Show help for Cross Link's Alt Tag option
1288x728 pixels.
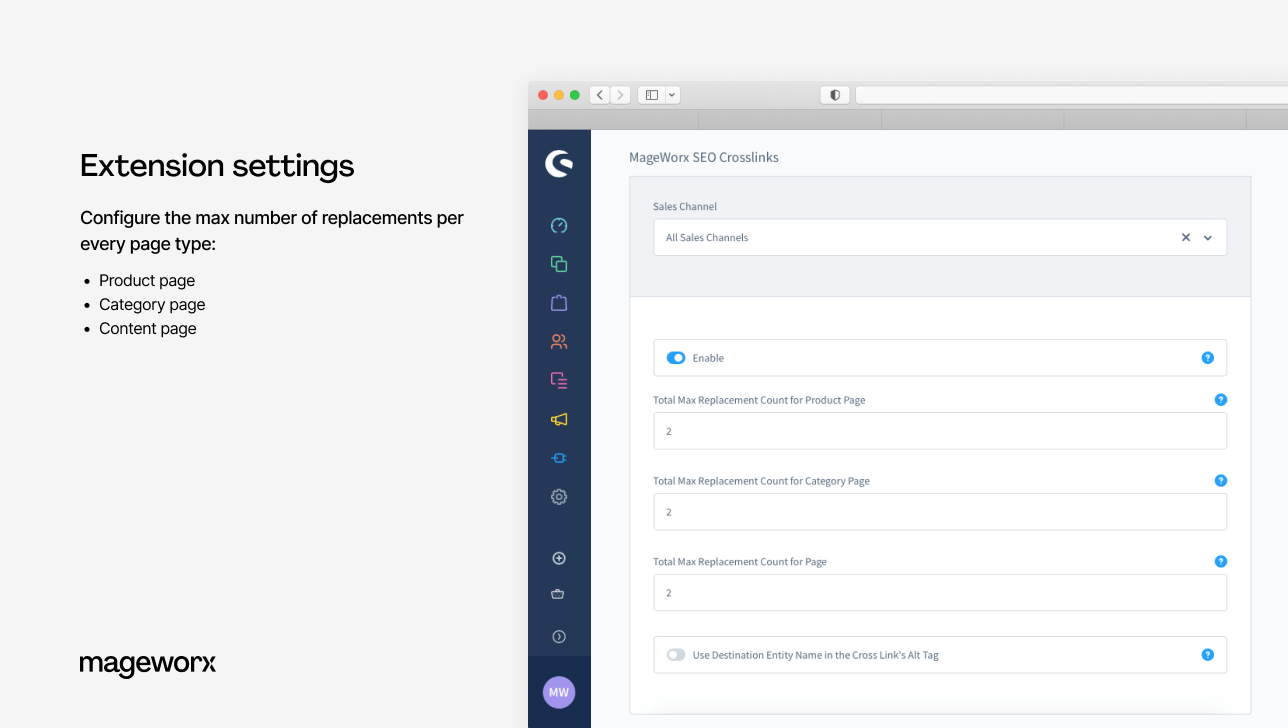tap(1207, 655)
